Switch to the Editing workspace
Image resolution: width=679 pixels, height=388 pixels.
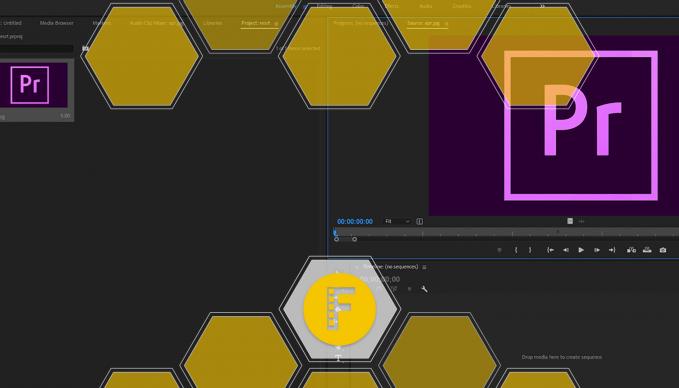tap(324, 6)
